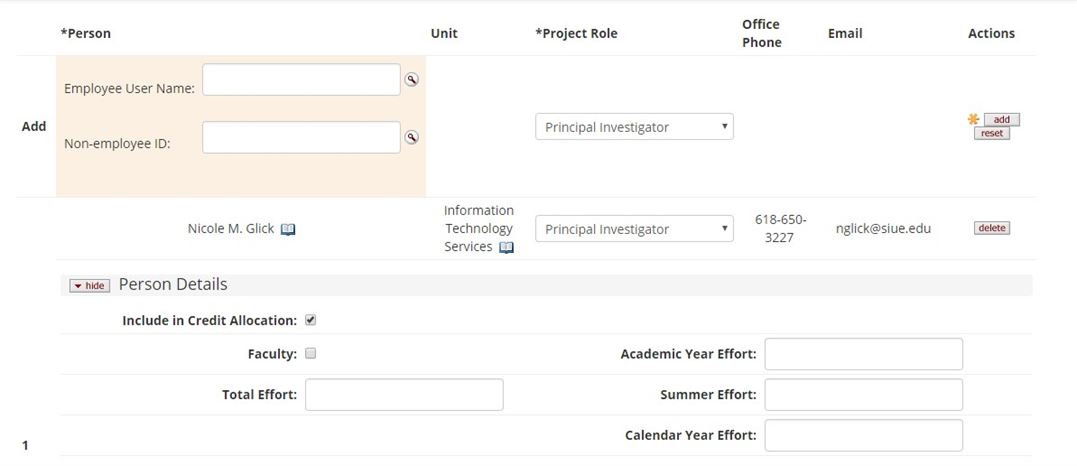1077x466 pixels.
Task: Focus the Total Effort input field
Action: (x=404, y=394)
